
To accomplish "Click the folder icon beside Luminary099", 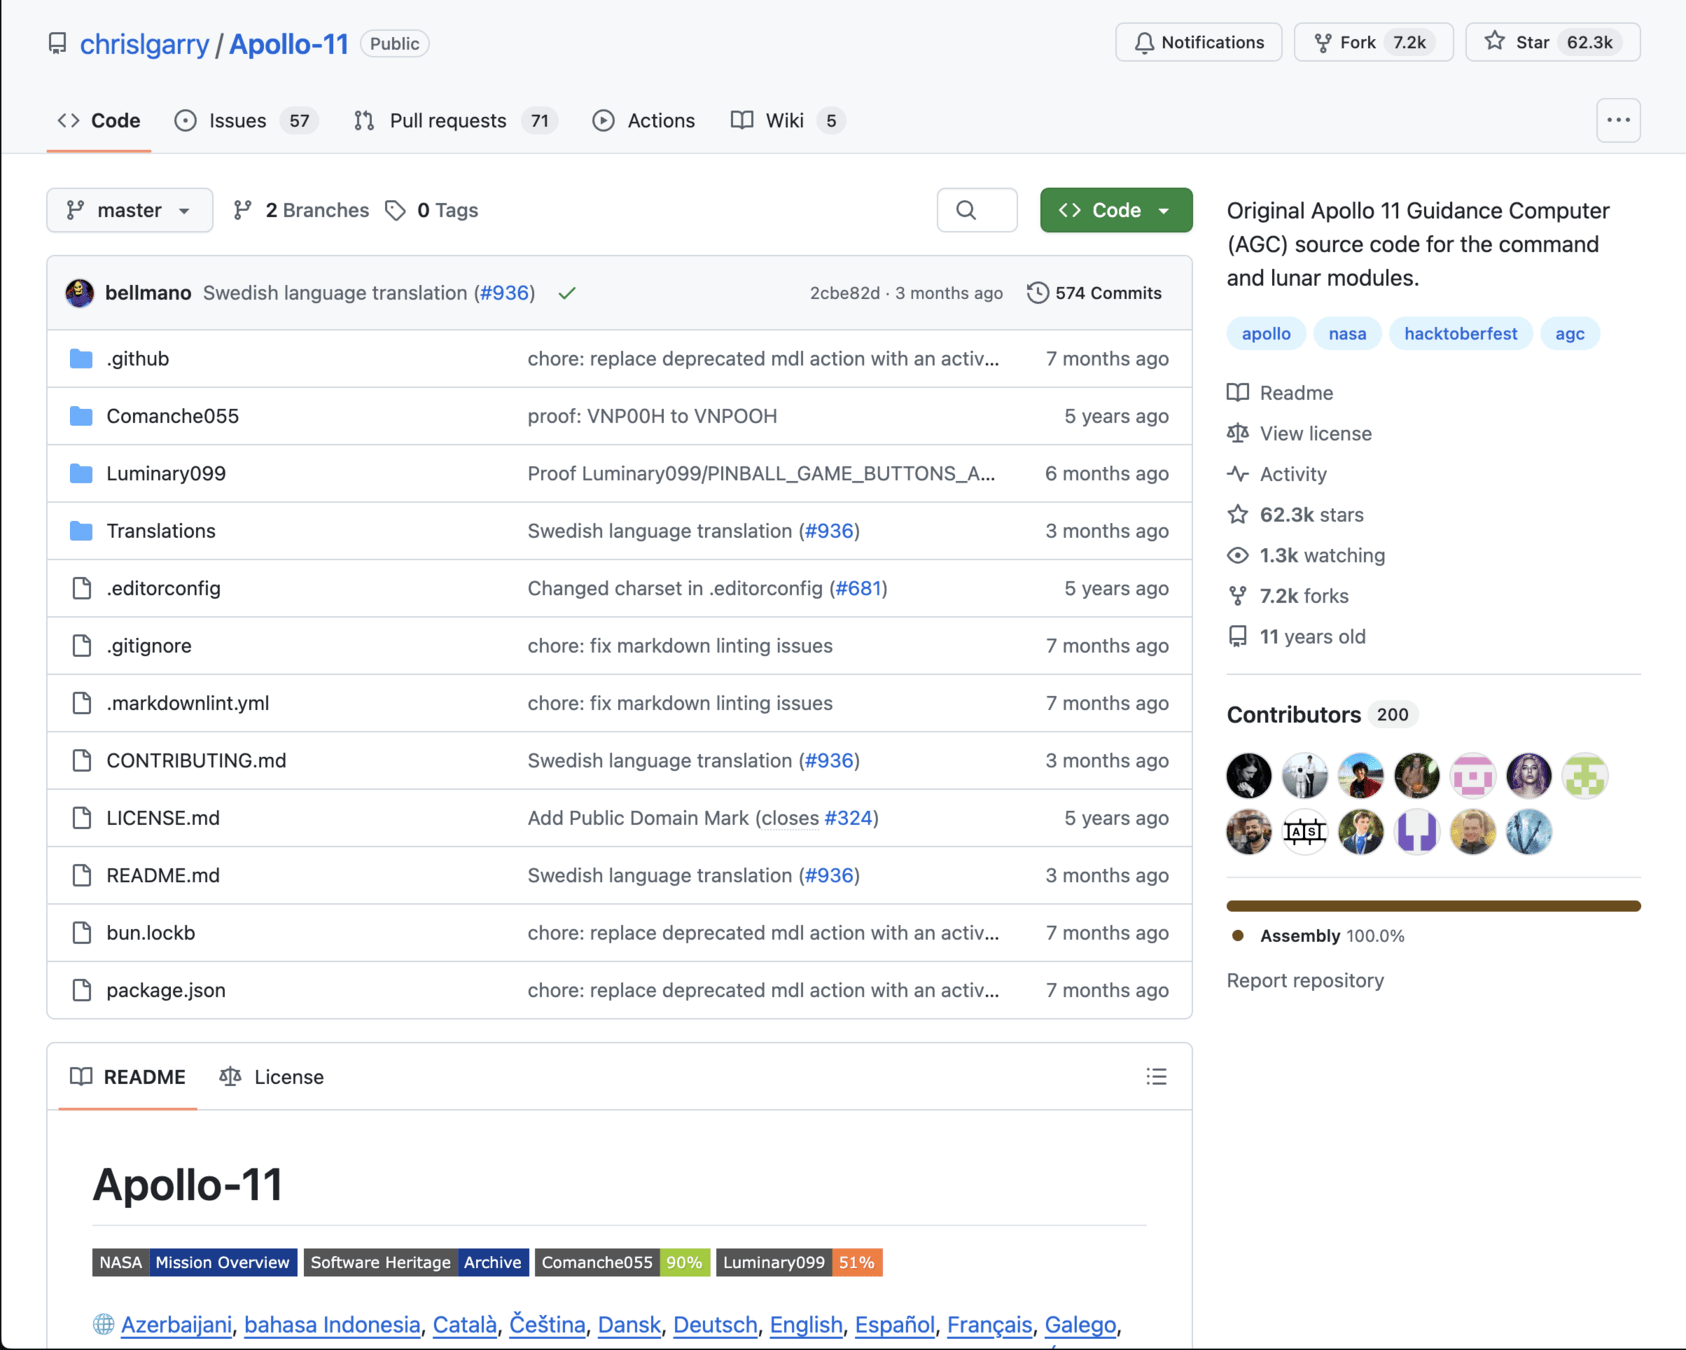I will click(x=81, y=473).
